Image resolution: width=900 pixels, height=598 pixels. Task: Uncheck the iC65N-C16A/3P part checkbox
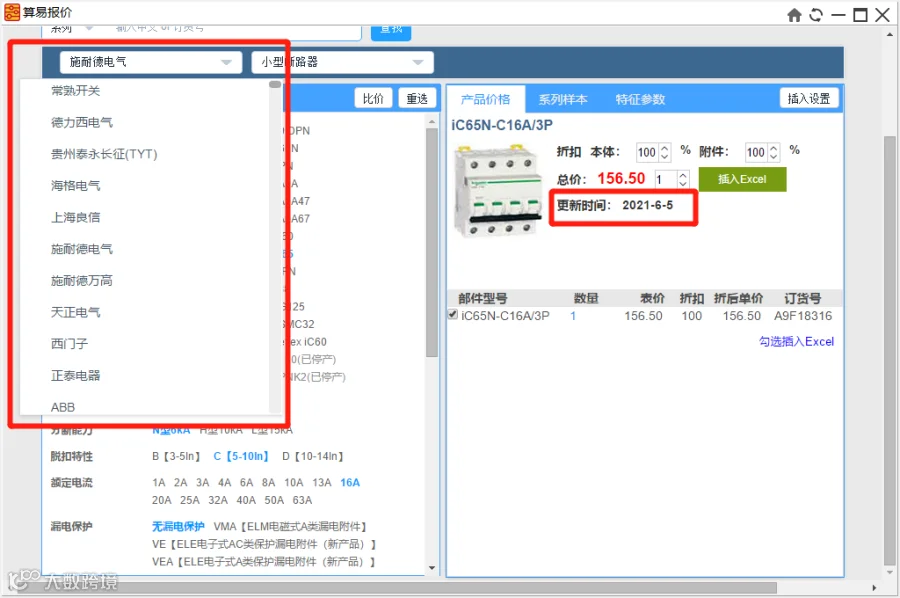(453, 314)
